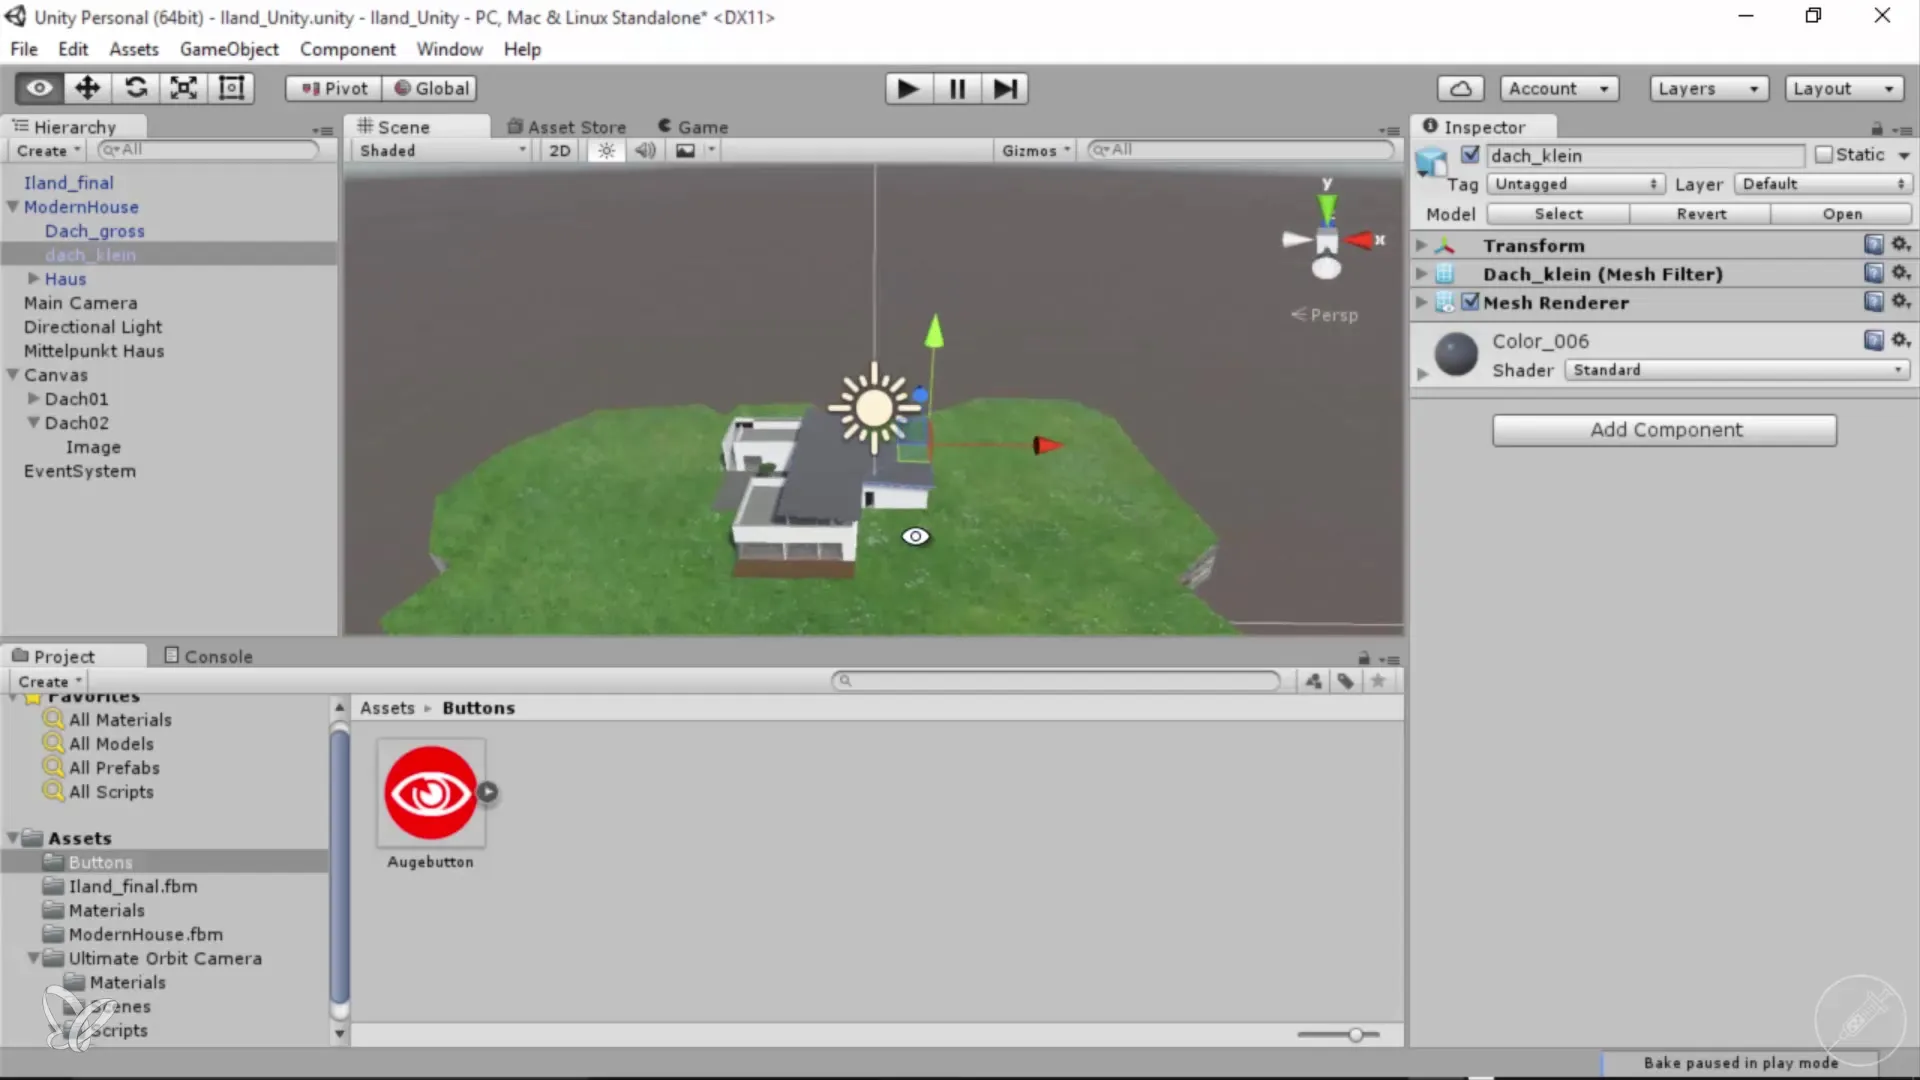Open the Shaded draw mode dropdown
The width and height of the screenshot is (1920, 1080).
pos(442,151)
